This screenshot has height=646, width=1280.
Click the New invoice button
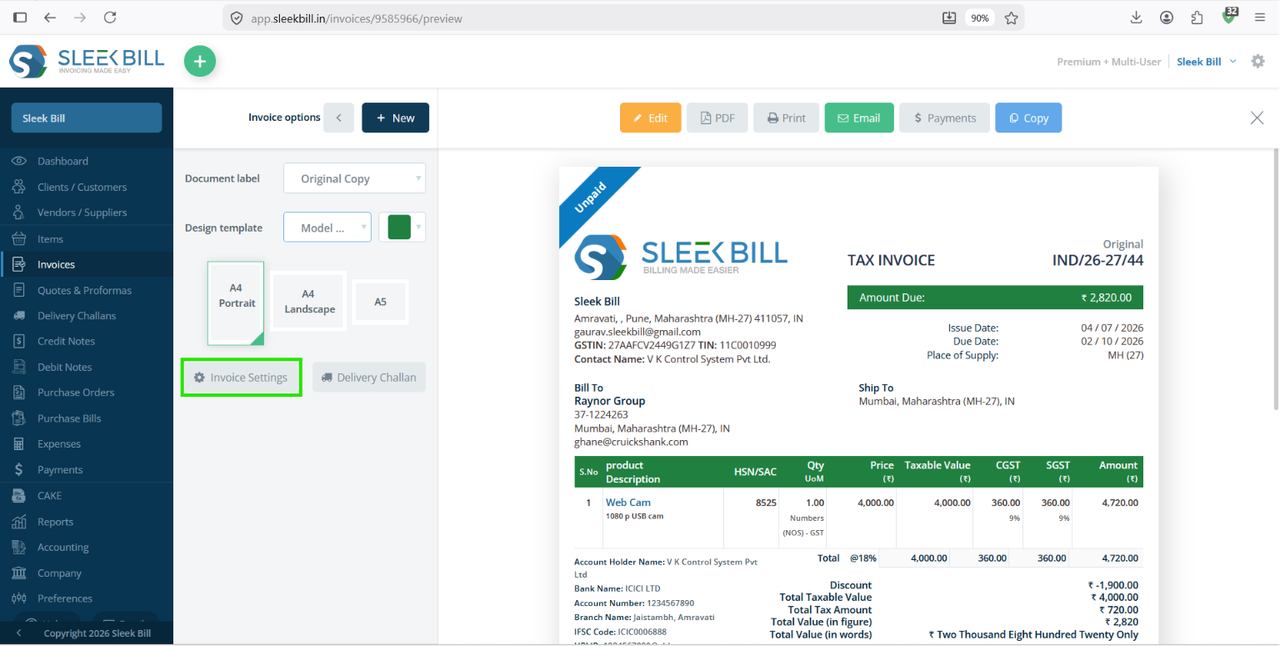click(x=395, y=118)
